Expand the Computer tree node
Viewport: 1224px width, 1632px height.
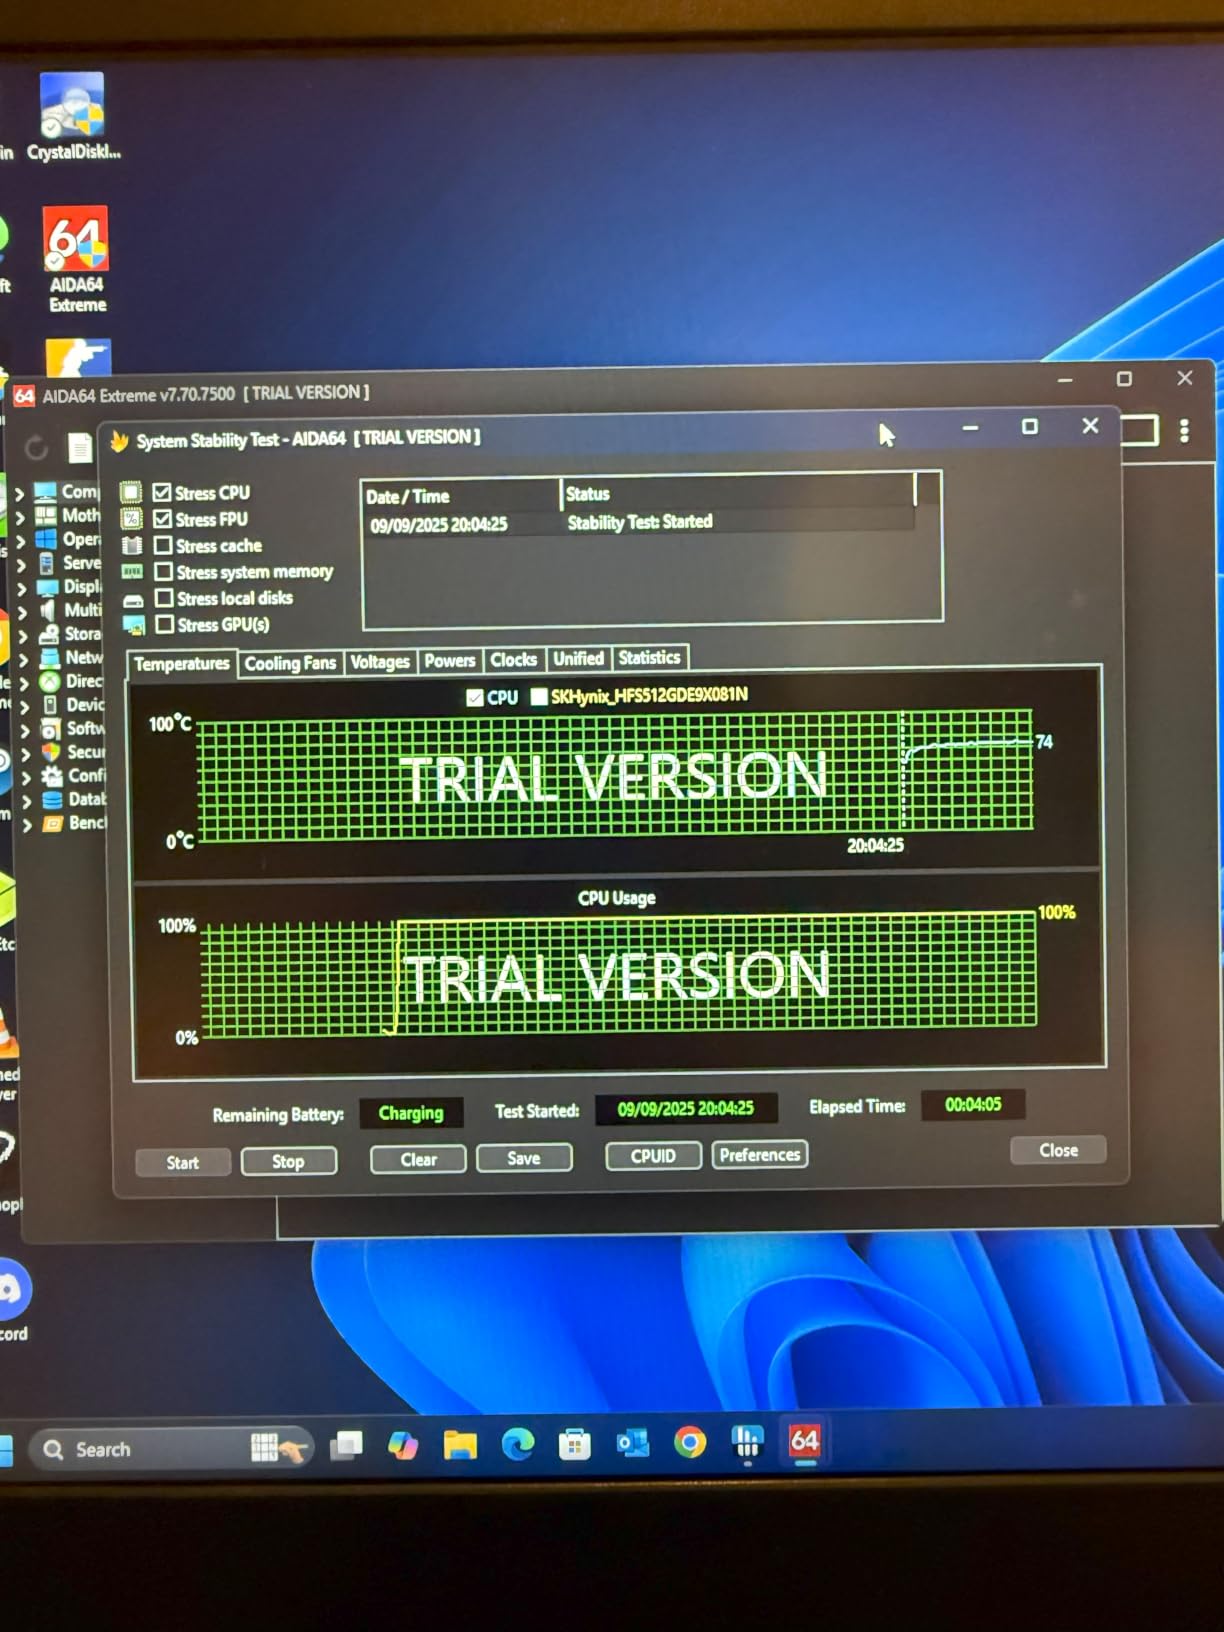click(19, 492)
